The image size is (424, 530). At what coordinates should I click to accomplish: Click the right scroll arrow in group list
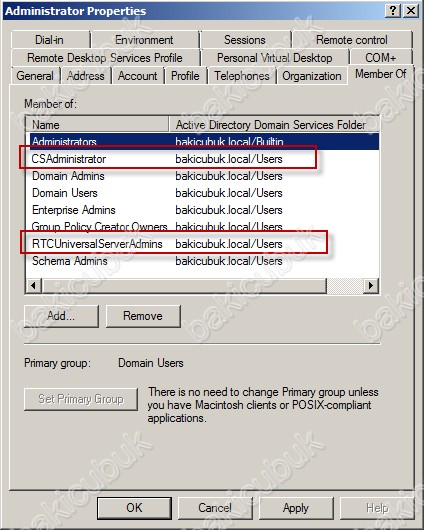click(x=371, y=286)
